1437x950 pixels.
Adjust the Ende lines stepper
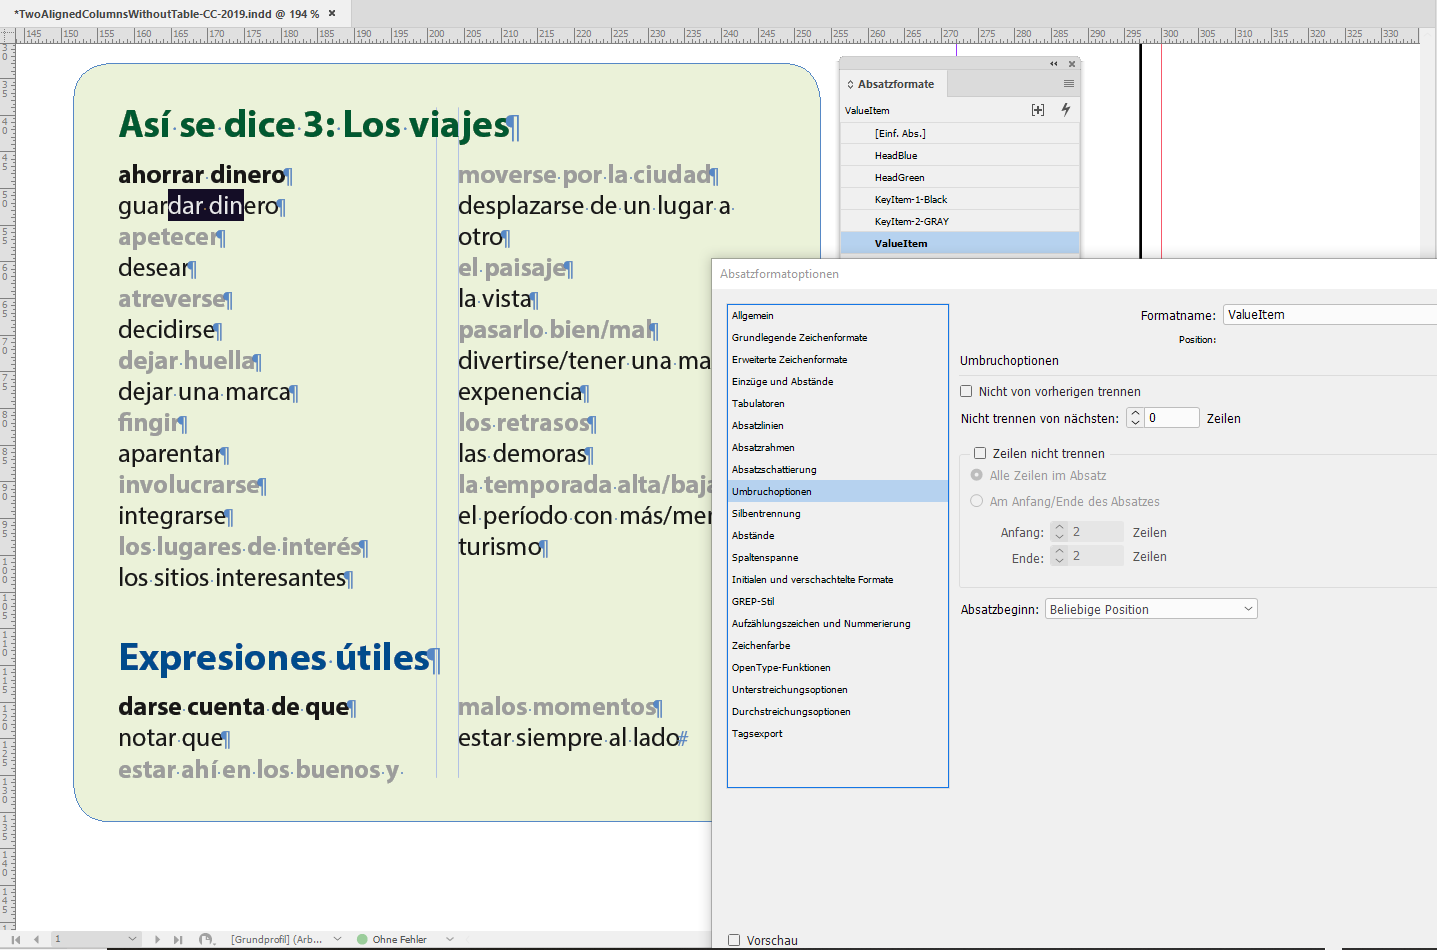pos(1059,556)
